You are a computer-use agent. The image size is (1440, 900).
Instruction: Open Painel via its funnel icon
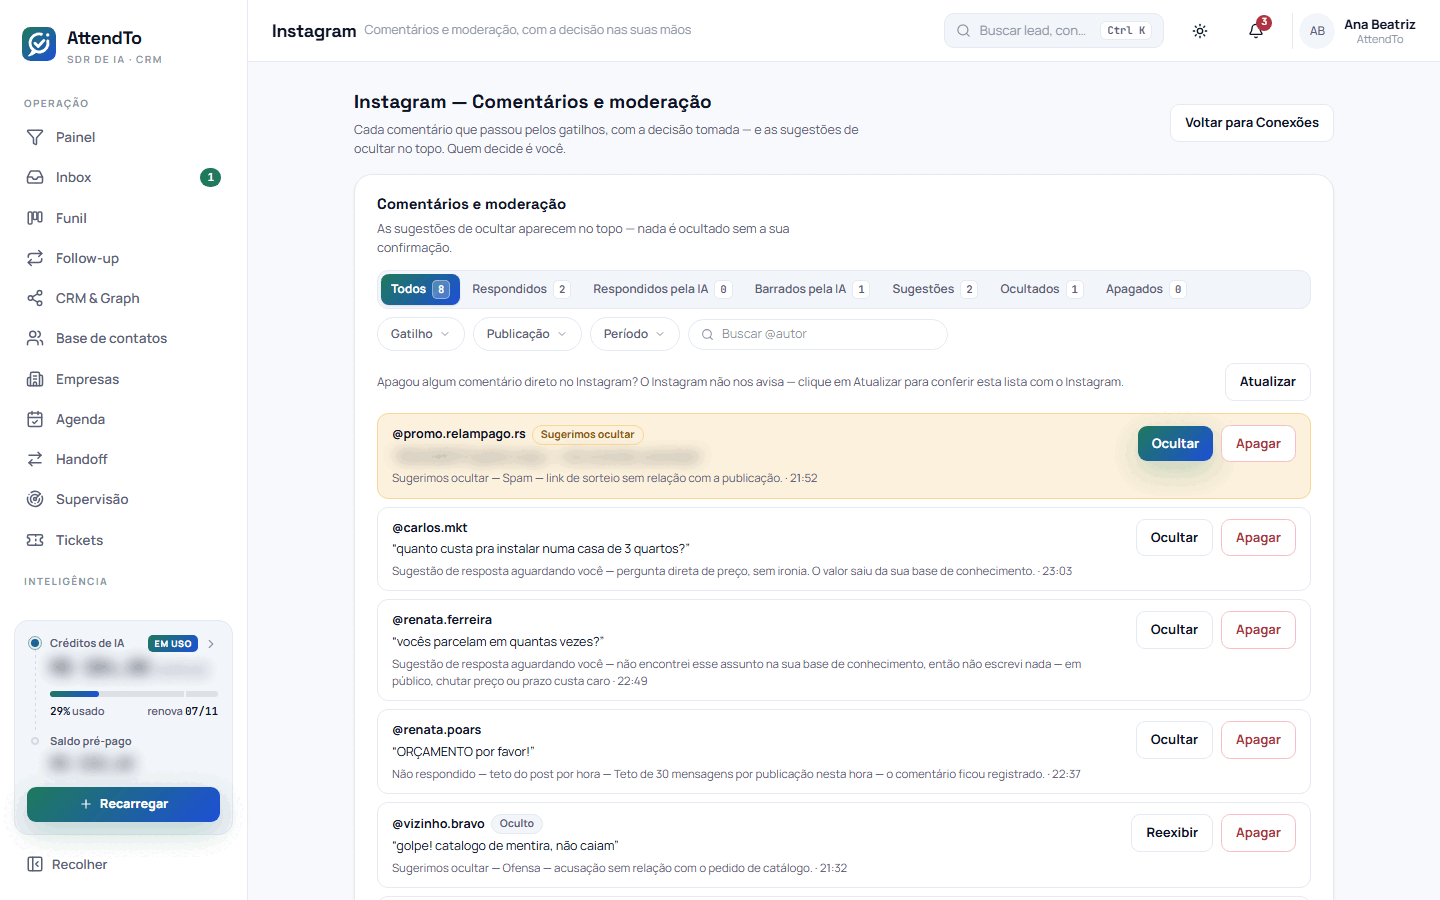pyautogui.click(x=35, y=137)
